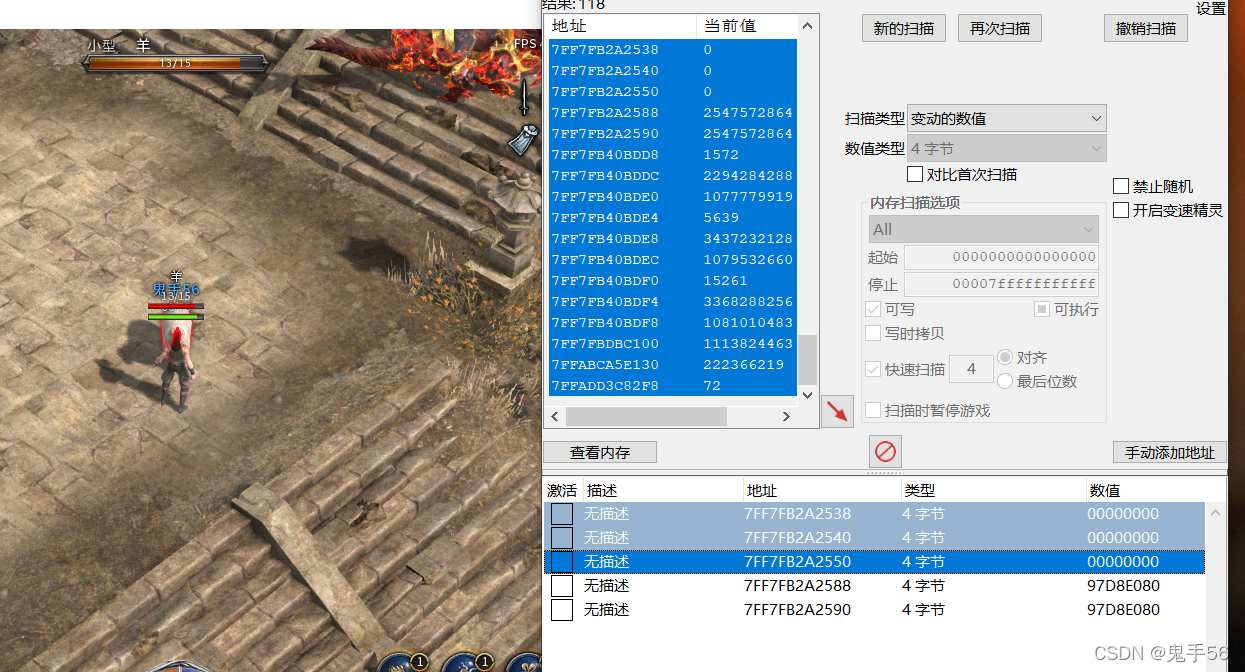Viewport: 1245px width, 672px height.
Task: Click the 激活 column header in address table
Action: 562,491
